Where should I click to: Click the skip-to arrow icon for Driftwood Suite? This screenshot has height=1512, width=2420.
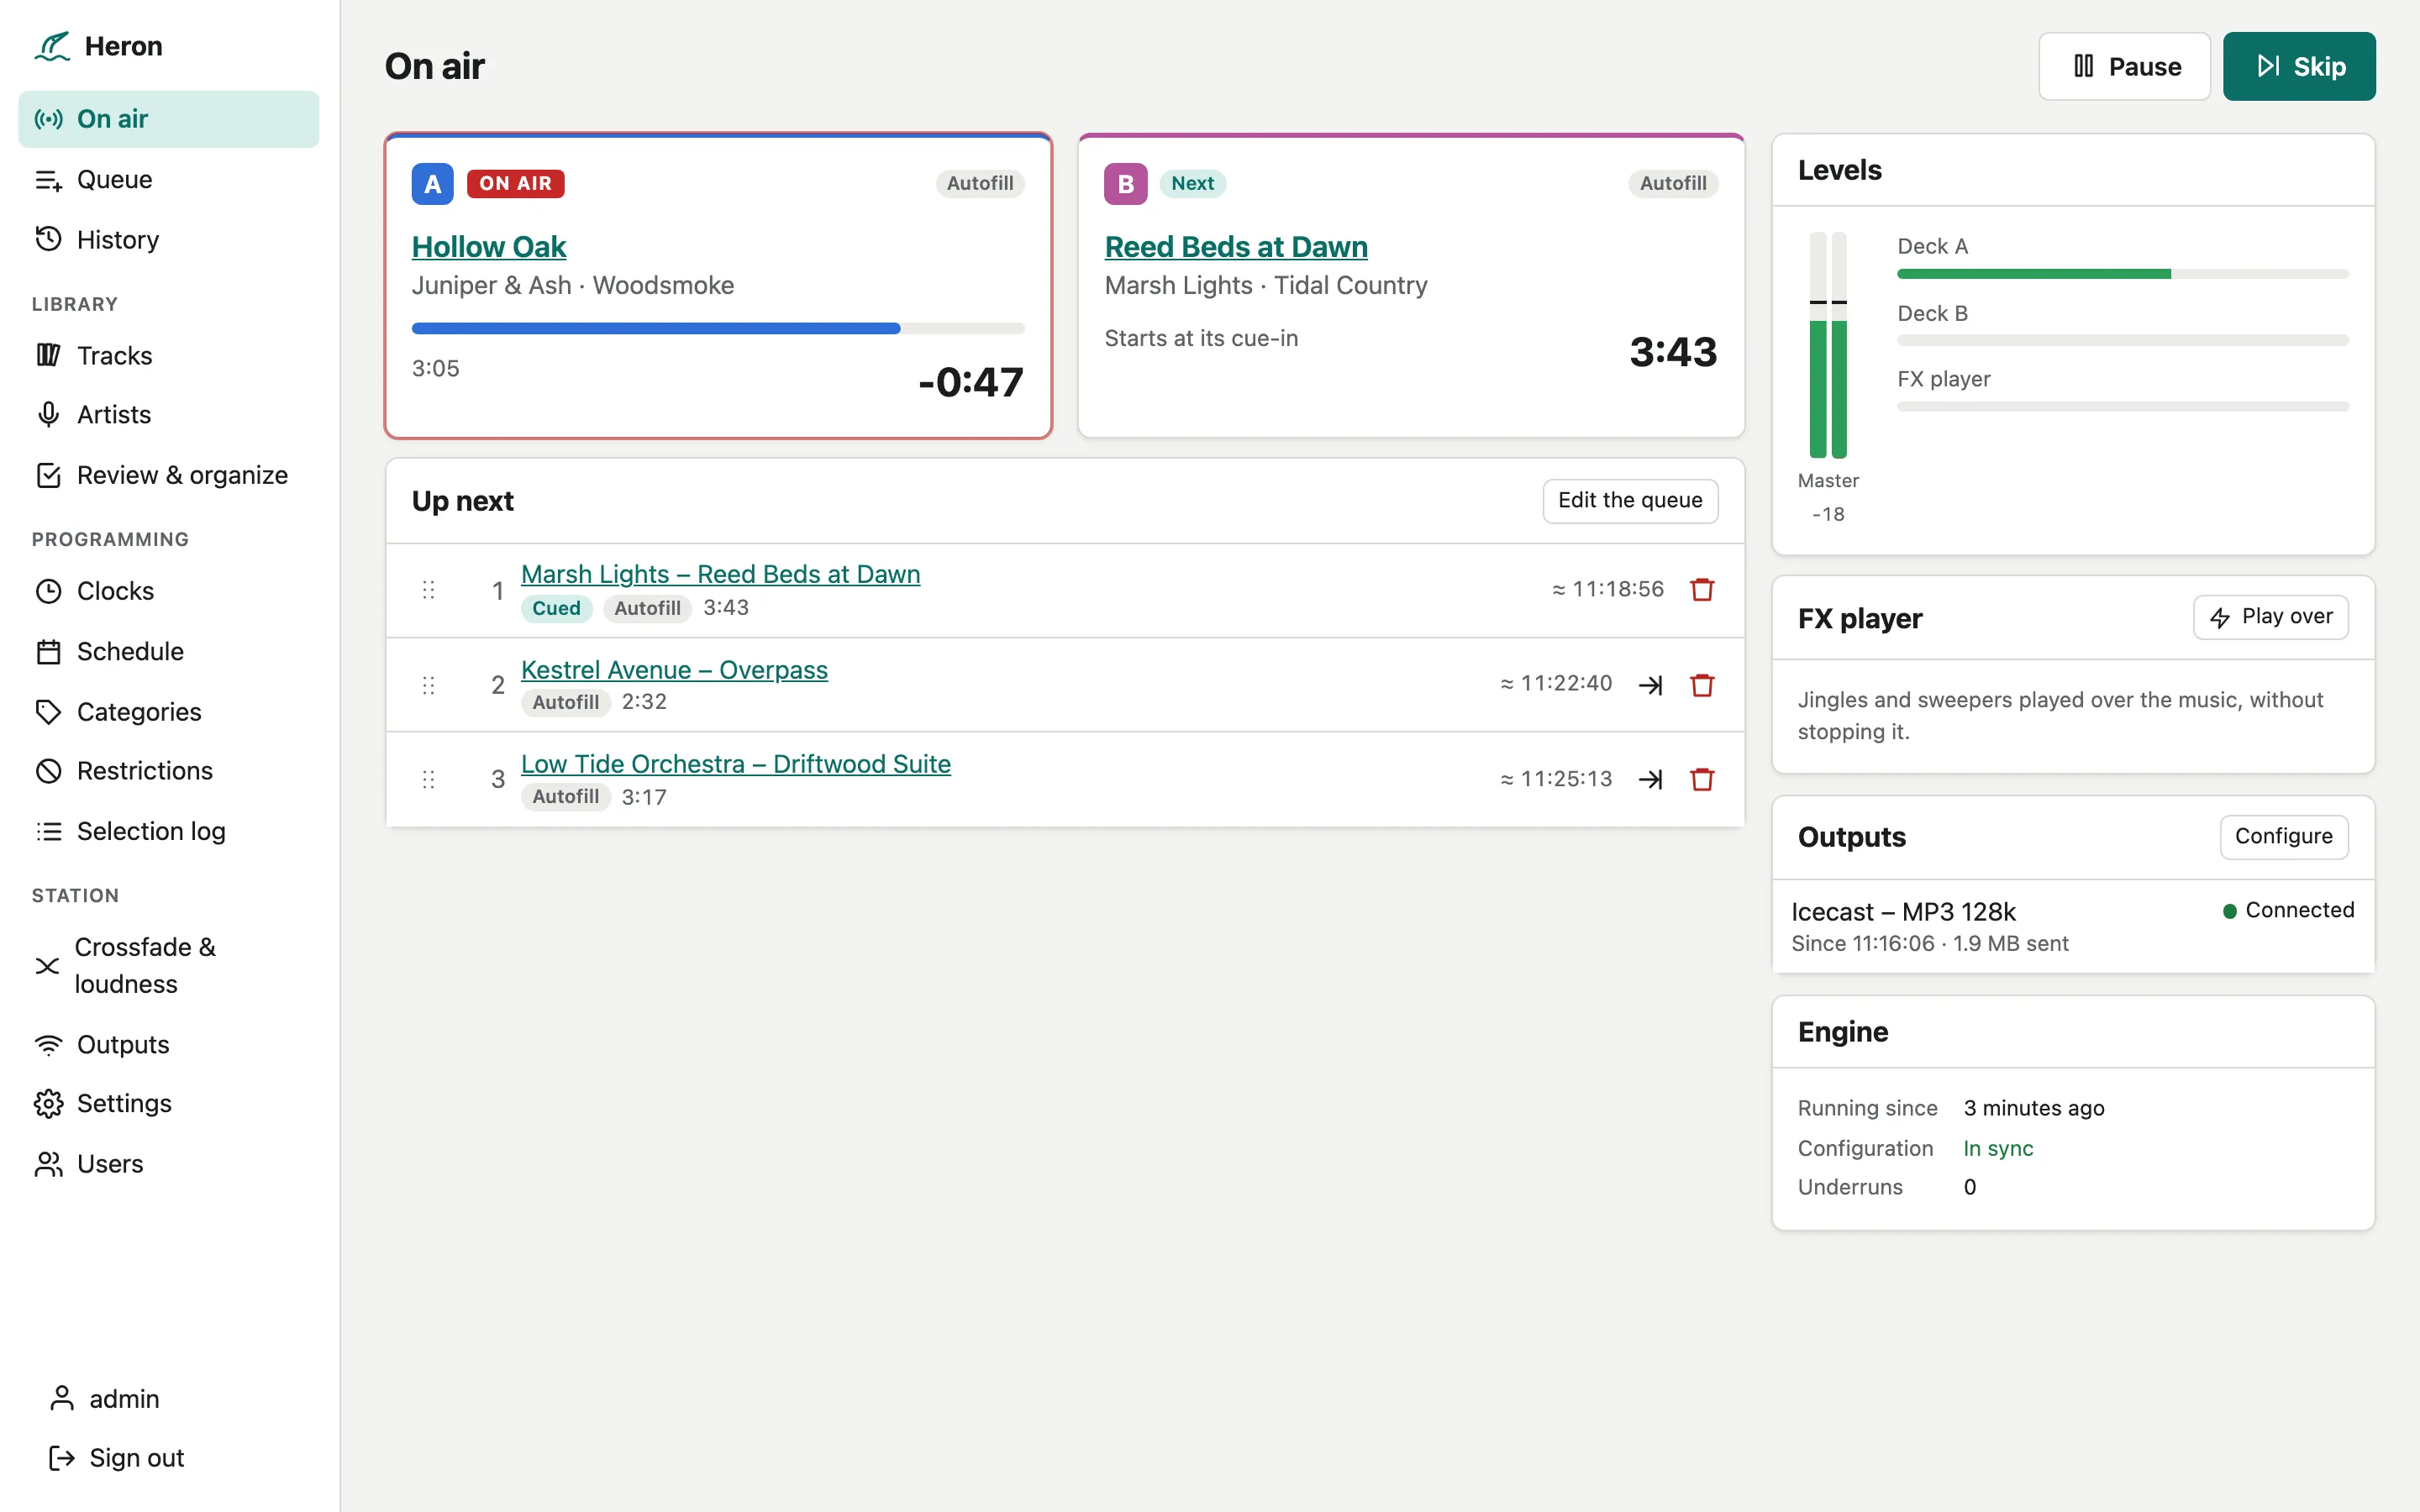pos(1651,779)
